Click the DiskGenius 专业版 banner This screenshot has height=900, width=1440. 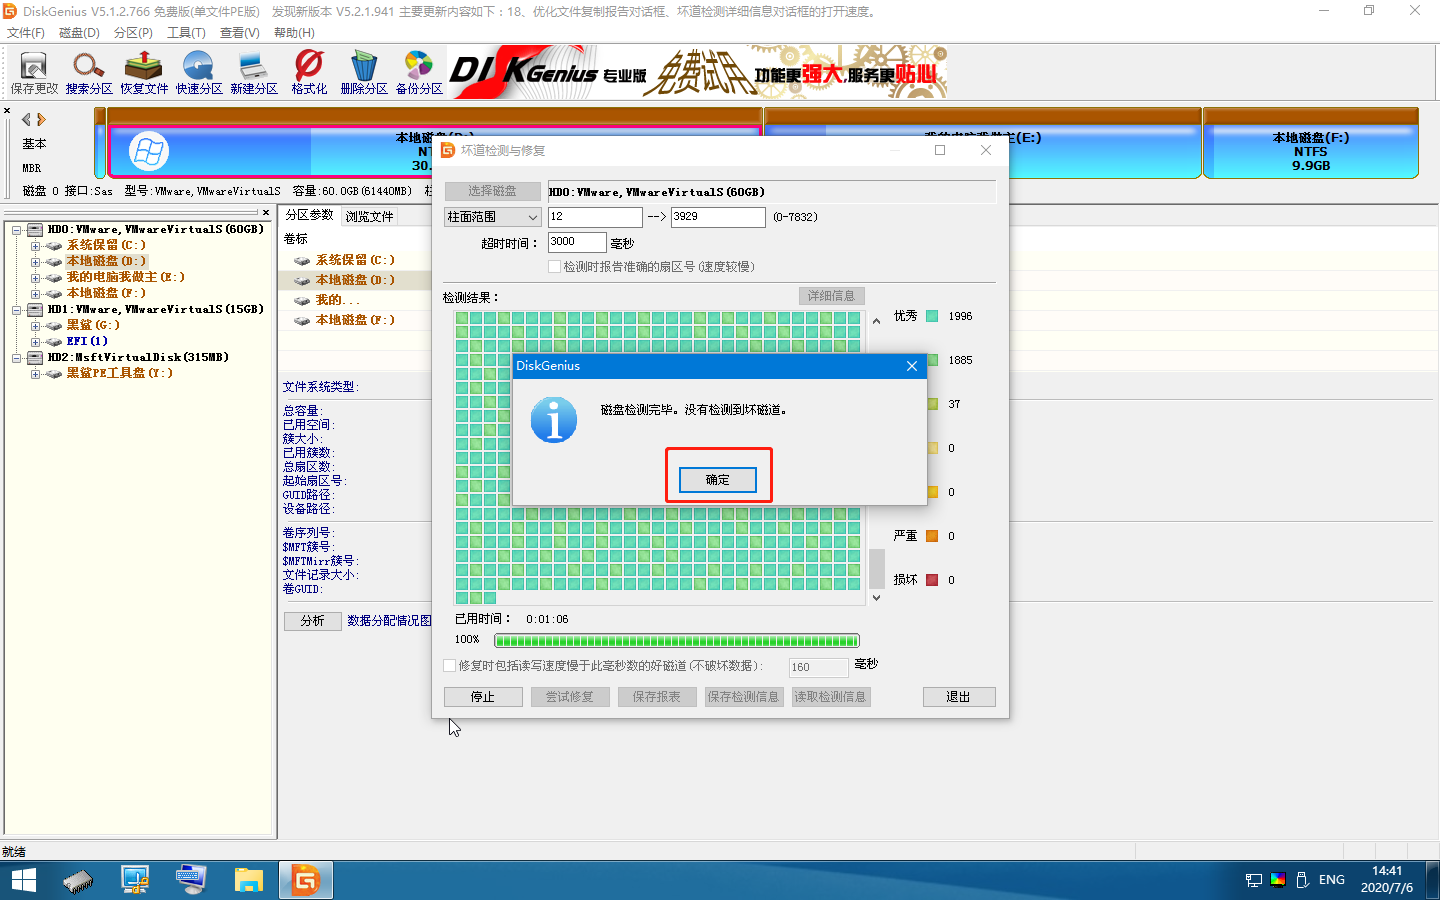point(698,72)
